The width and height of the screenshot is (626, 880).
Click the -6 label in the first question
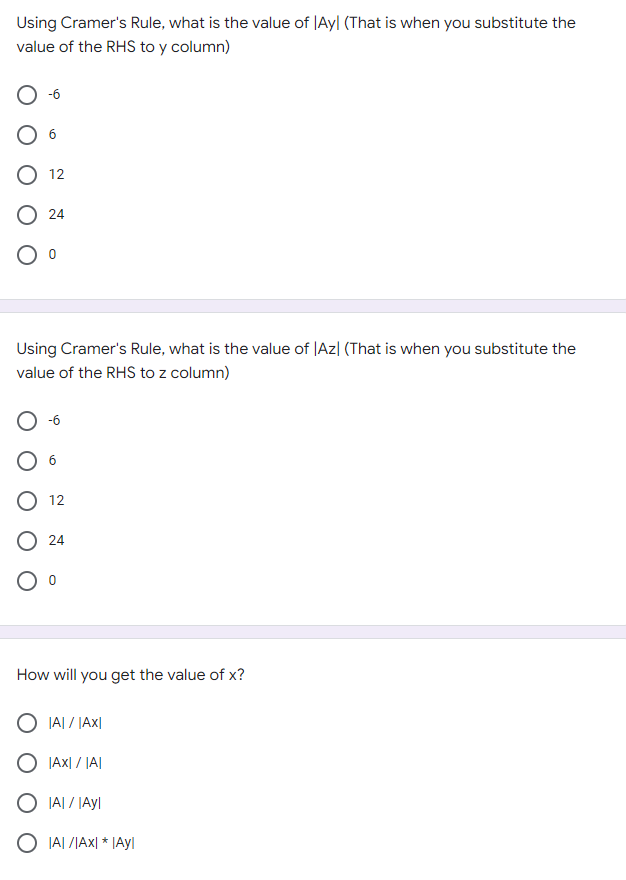point(53,94)
